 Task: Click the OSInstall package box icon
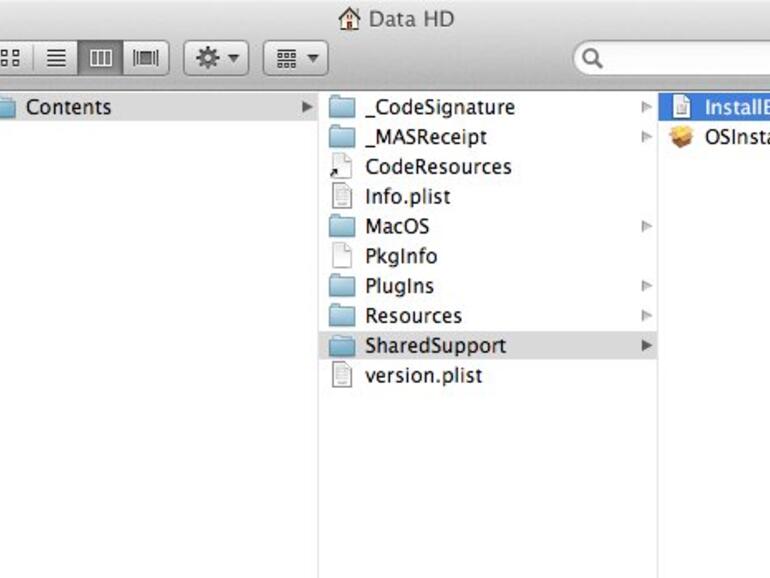[681, 137]
